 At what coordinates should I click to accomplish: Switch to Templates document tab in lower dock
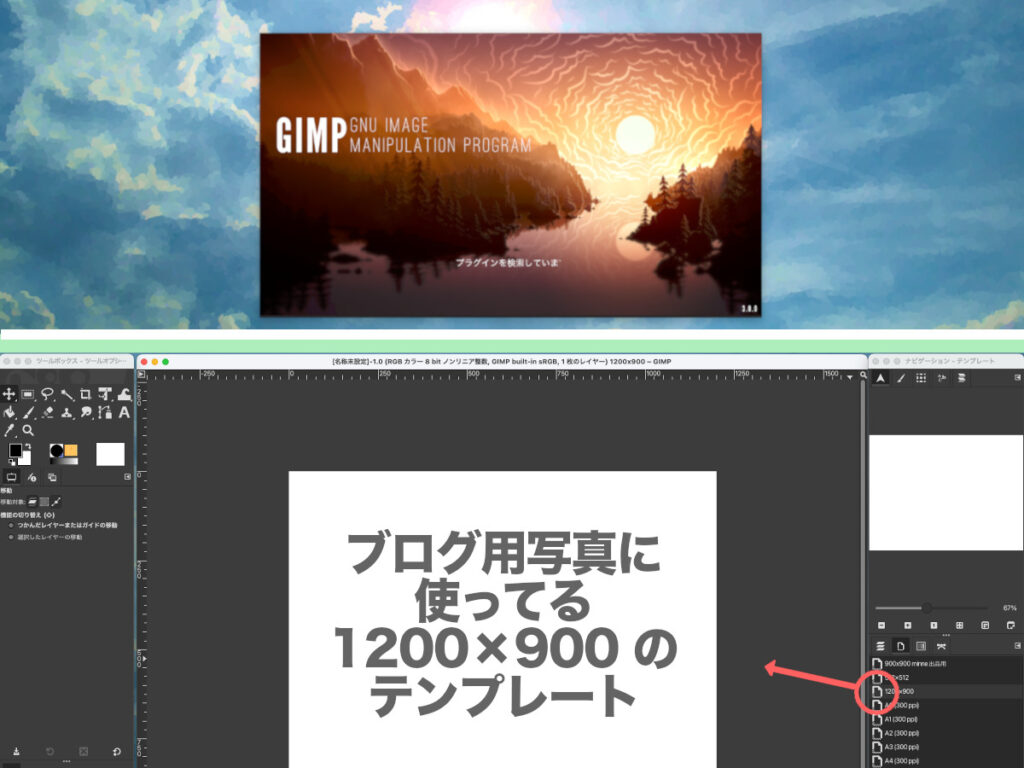(x=901, y=646)
